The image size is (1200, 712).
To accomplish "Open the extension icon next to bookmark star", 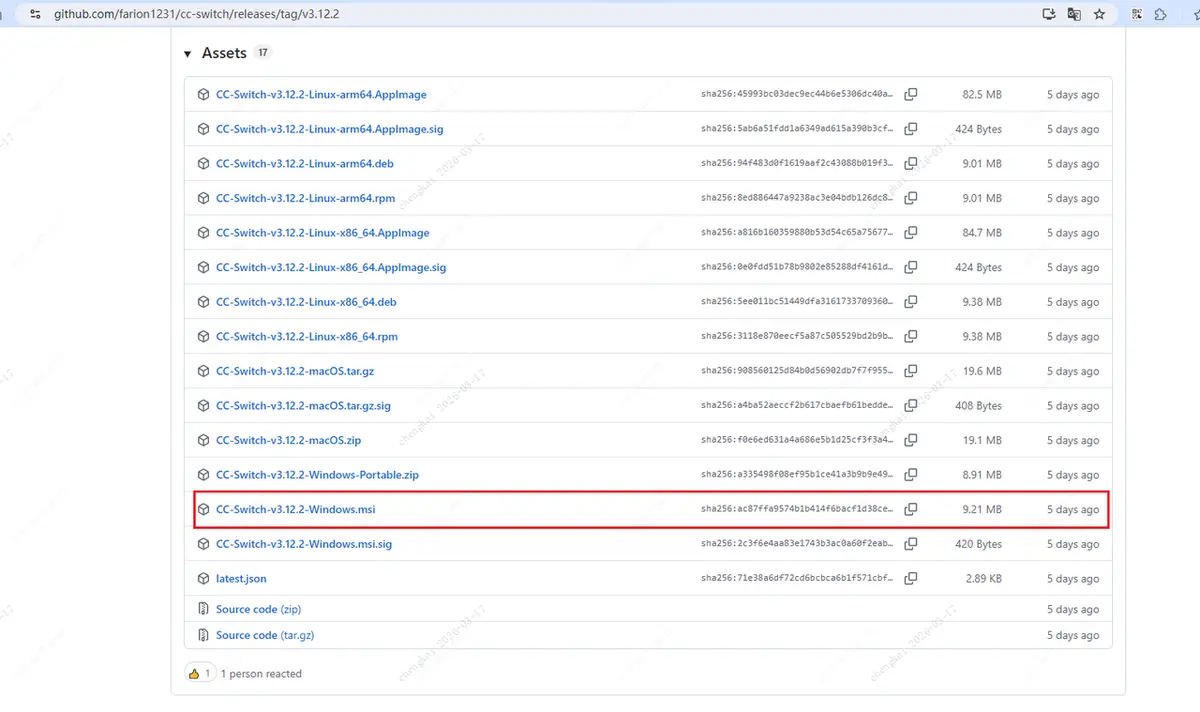I will coord(1137,15).
